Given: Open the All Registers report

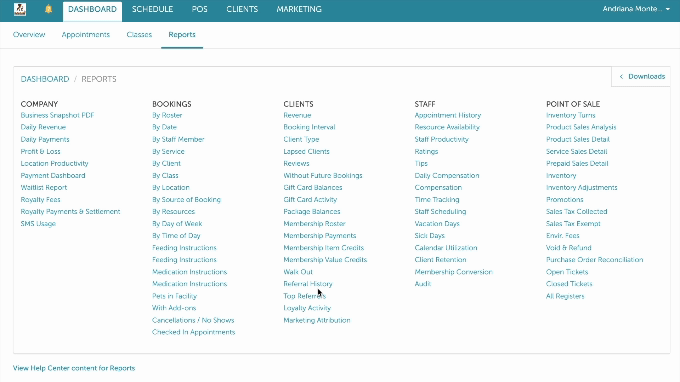Looking at the screenshot, I should [565, 297].
